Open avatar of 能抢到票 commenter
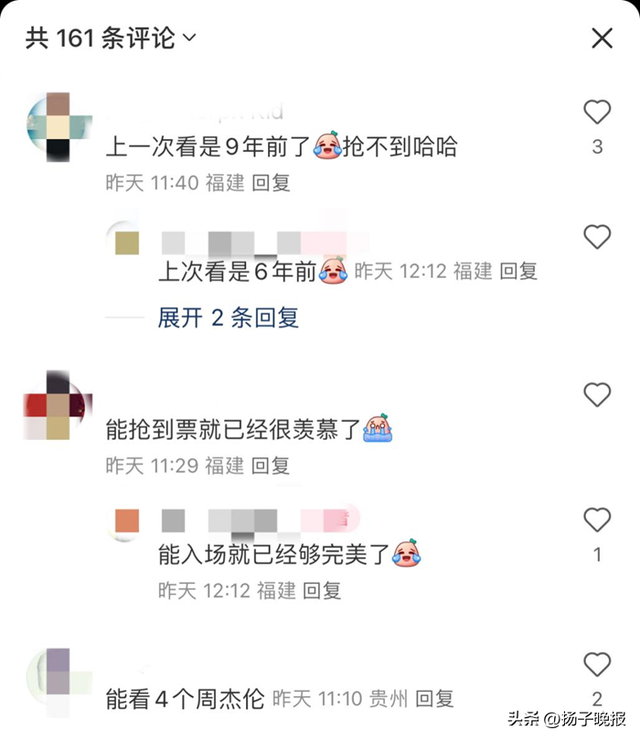640x741 pixels. coord(58,405)
